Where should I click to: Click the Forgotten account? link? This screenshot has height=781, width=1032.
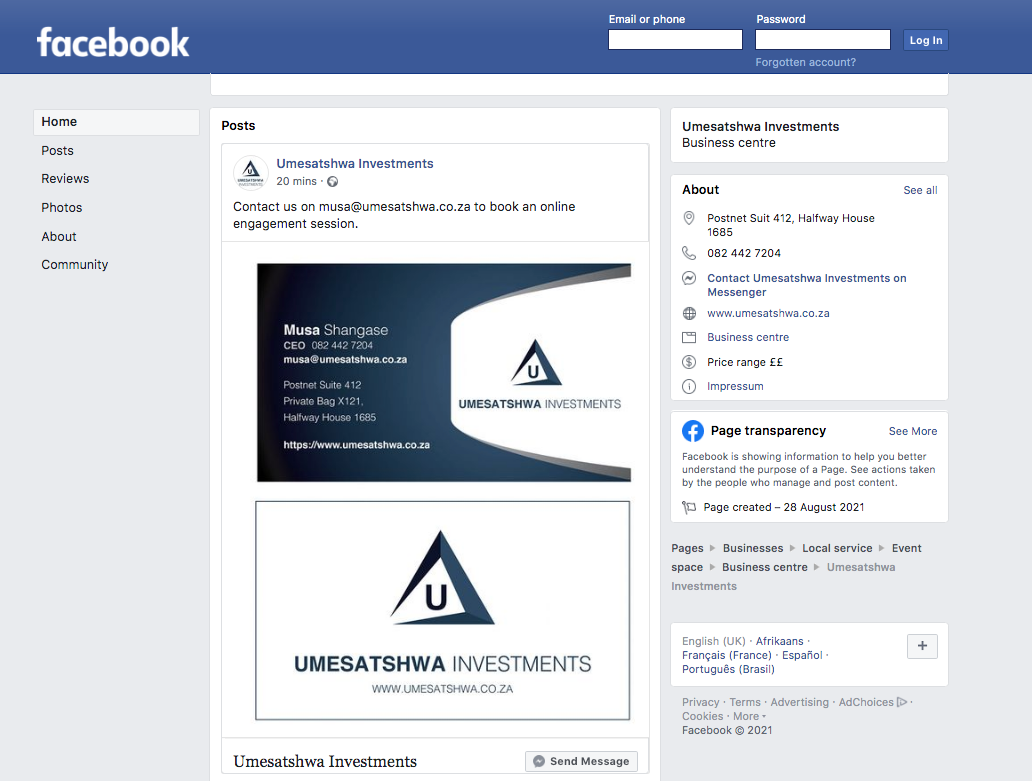[806, 63]
